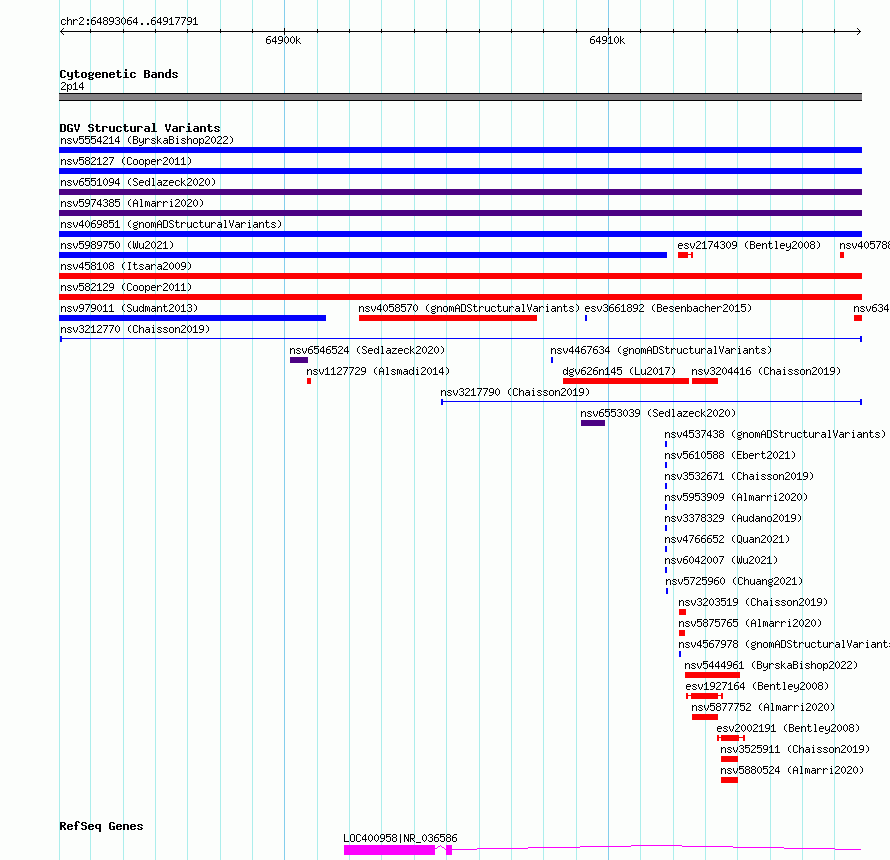This screenshot has height=860, width=890.
Task: Click the nsv4766652 (Quan2021) label
Action: click(727, 539)
